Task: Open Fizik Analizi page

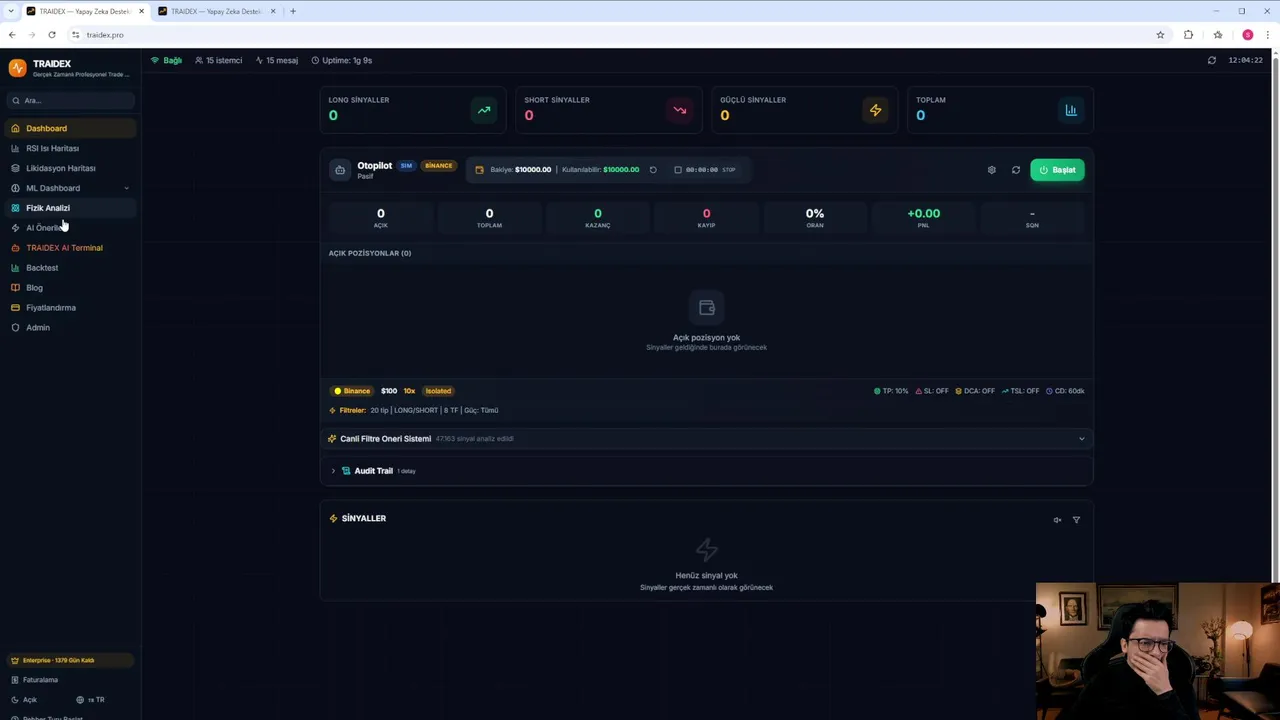Action: coord(70,208)
